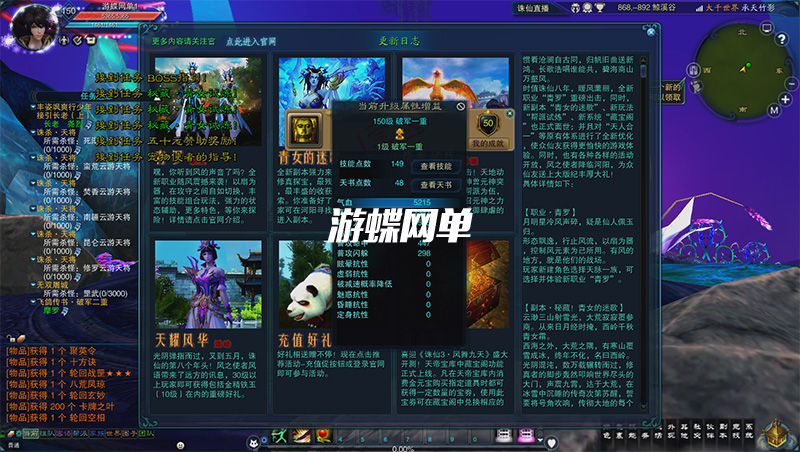Expand the skill bar arrow beside drums
Viewport: 800px width, 452px height.
540,439
